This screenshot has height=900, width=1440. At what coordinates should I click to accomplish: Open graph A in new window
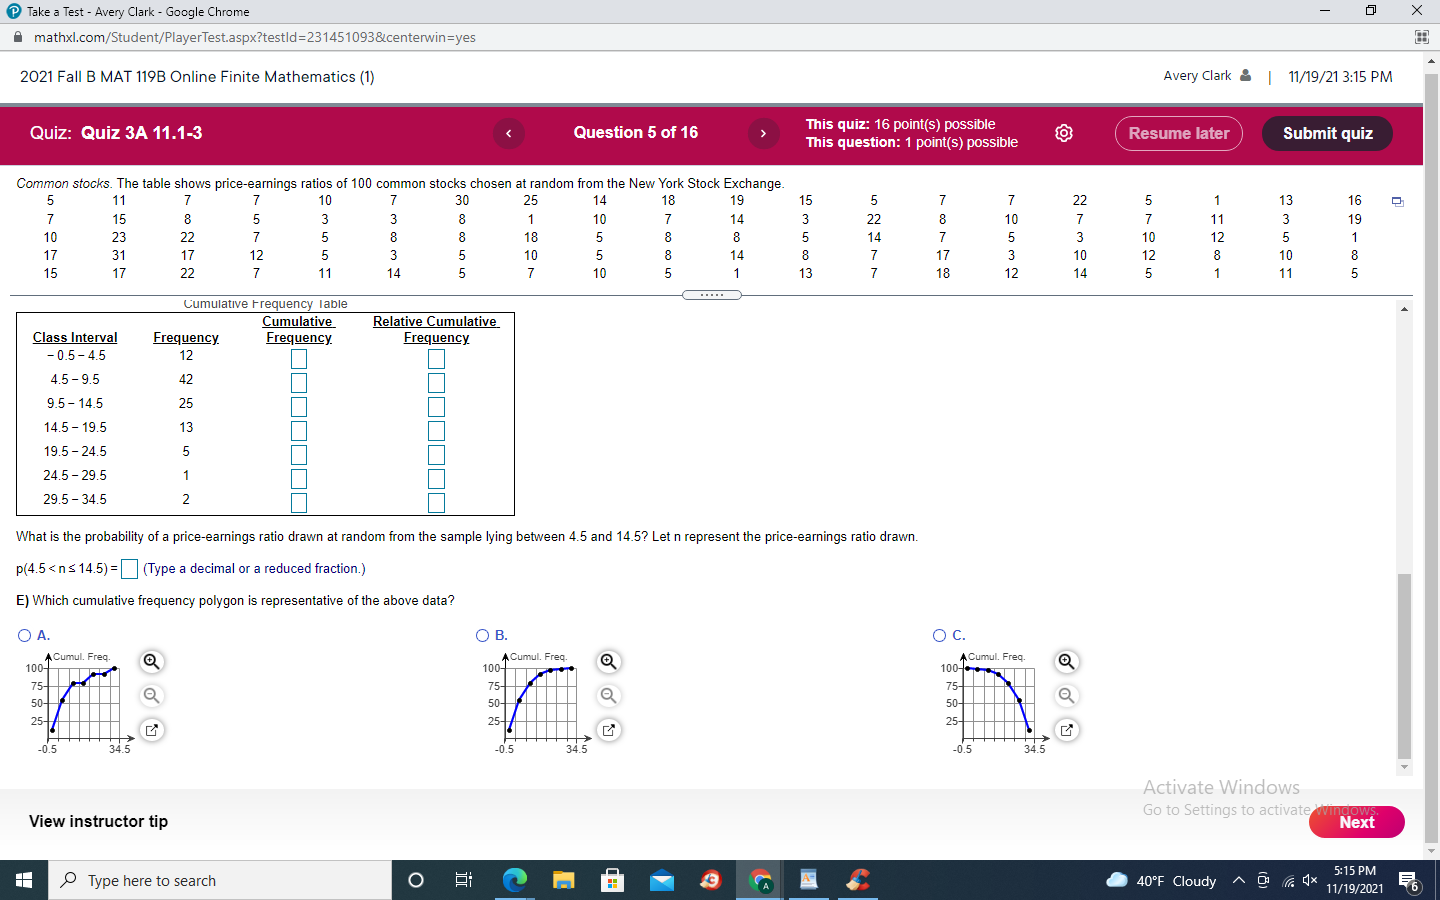(151, 730)
